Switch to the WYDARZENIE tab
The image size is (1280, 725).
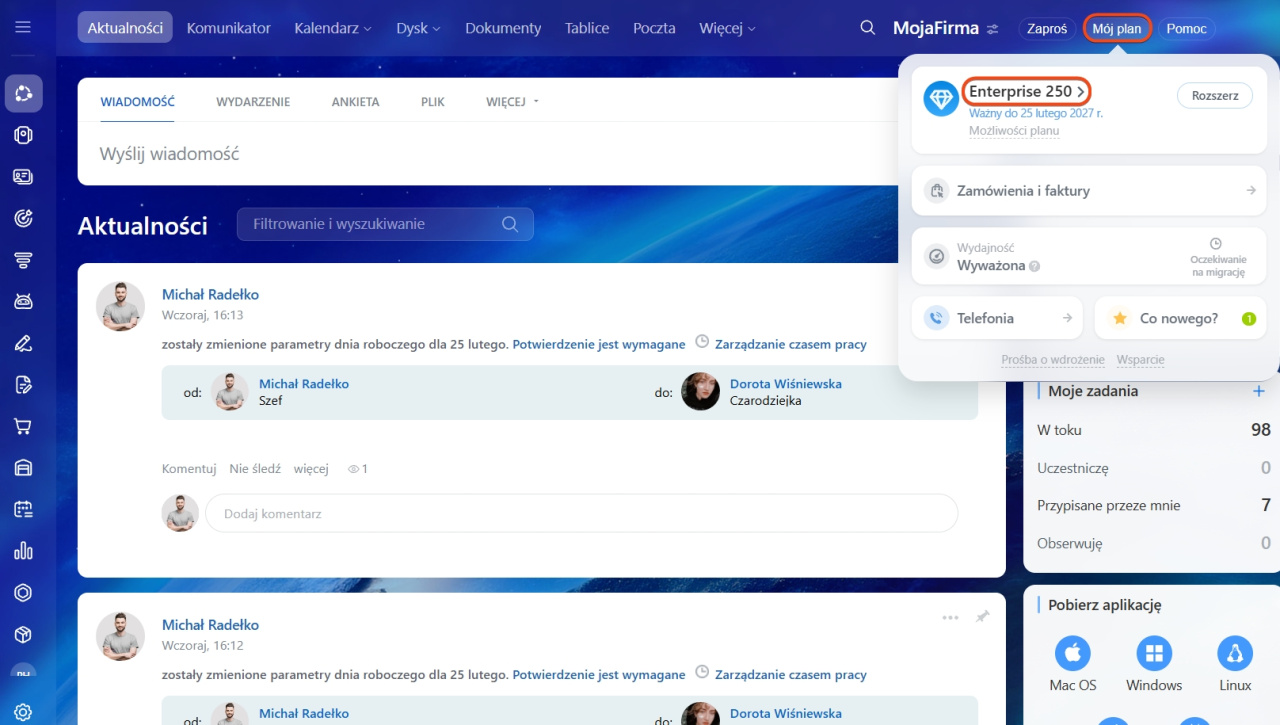pos(253,102)
